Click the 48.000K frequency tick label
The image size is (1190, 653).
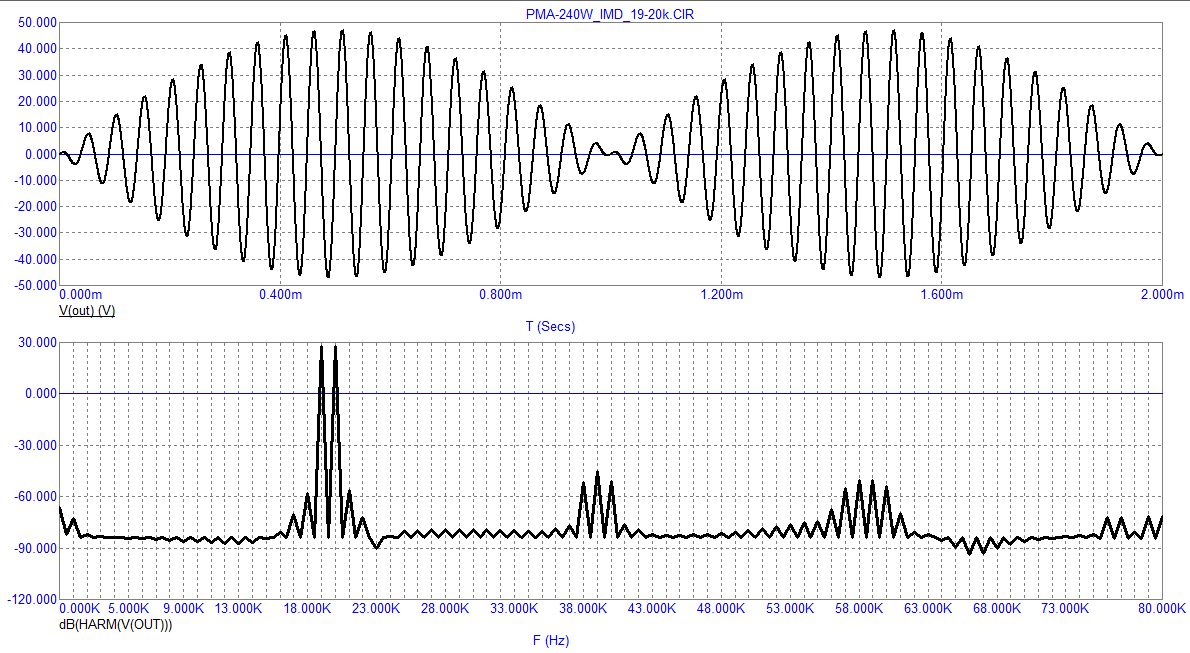point(721,609)
